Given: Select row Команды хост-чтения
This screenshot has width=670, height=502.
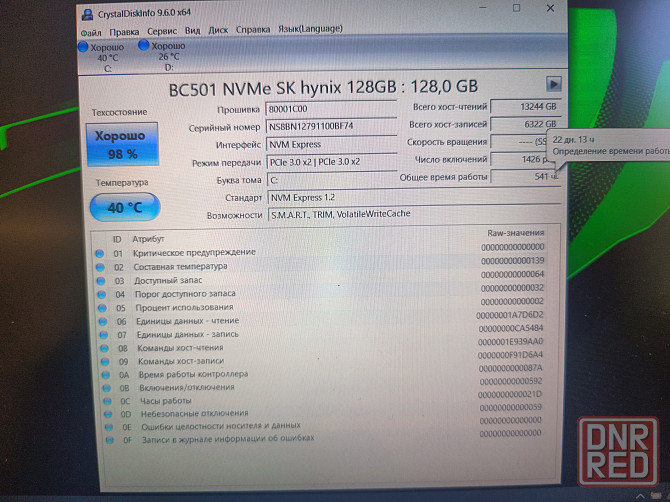Looking at the screenshot, I should 323,345.
